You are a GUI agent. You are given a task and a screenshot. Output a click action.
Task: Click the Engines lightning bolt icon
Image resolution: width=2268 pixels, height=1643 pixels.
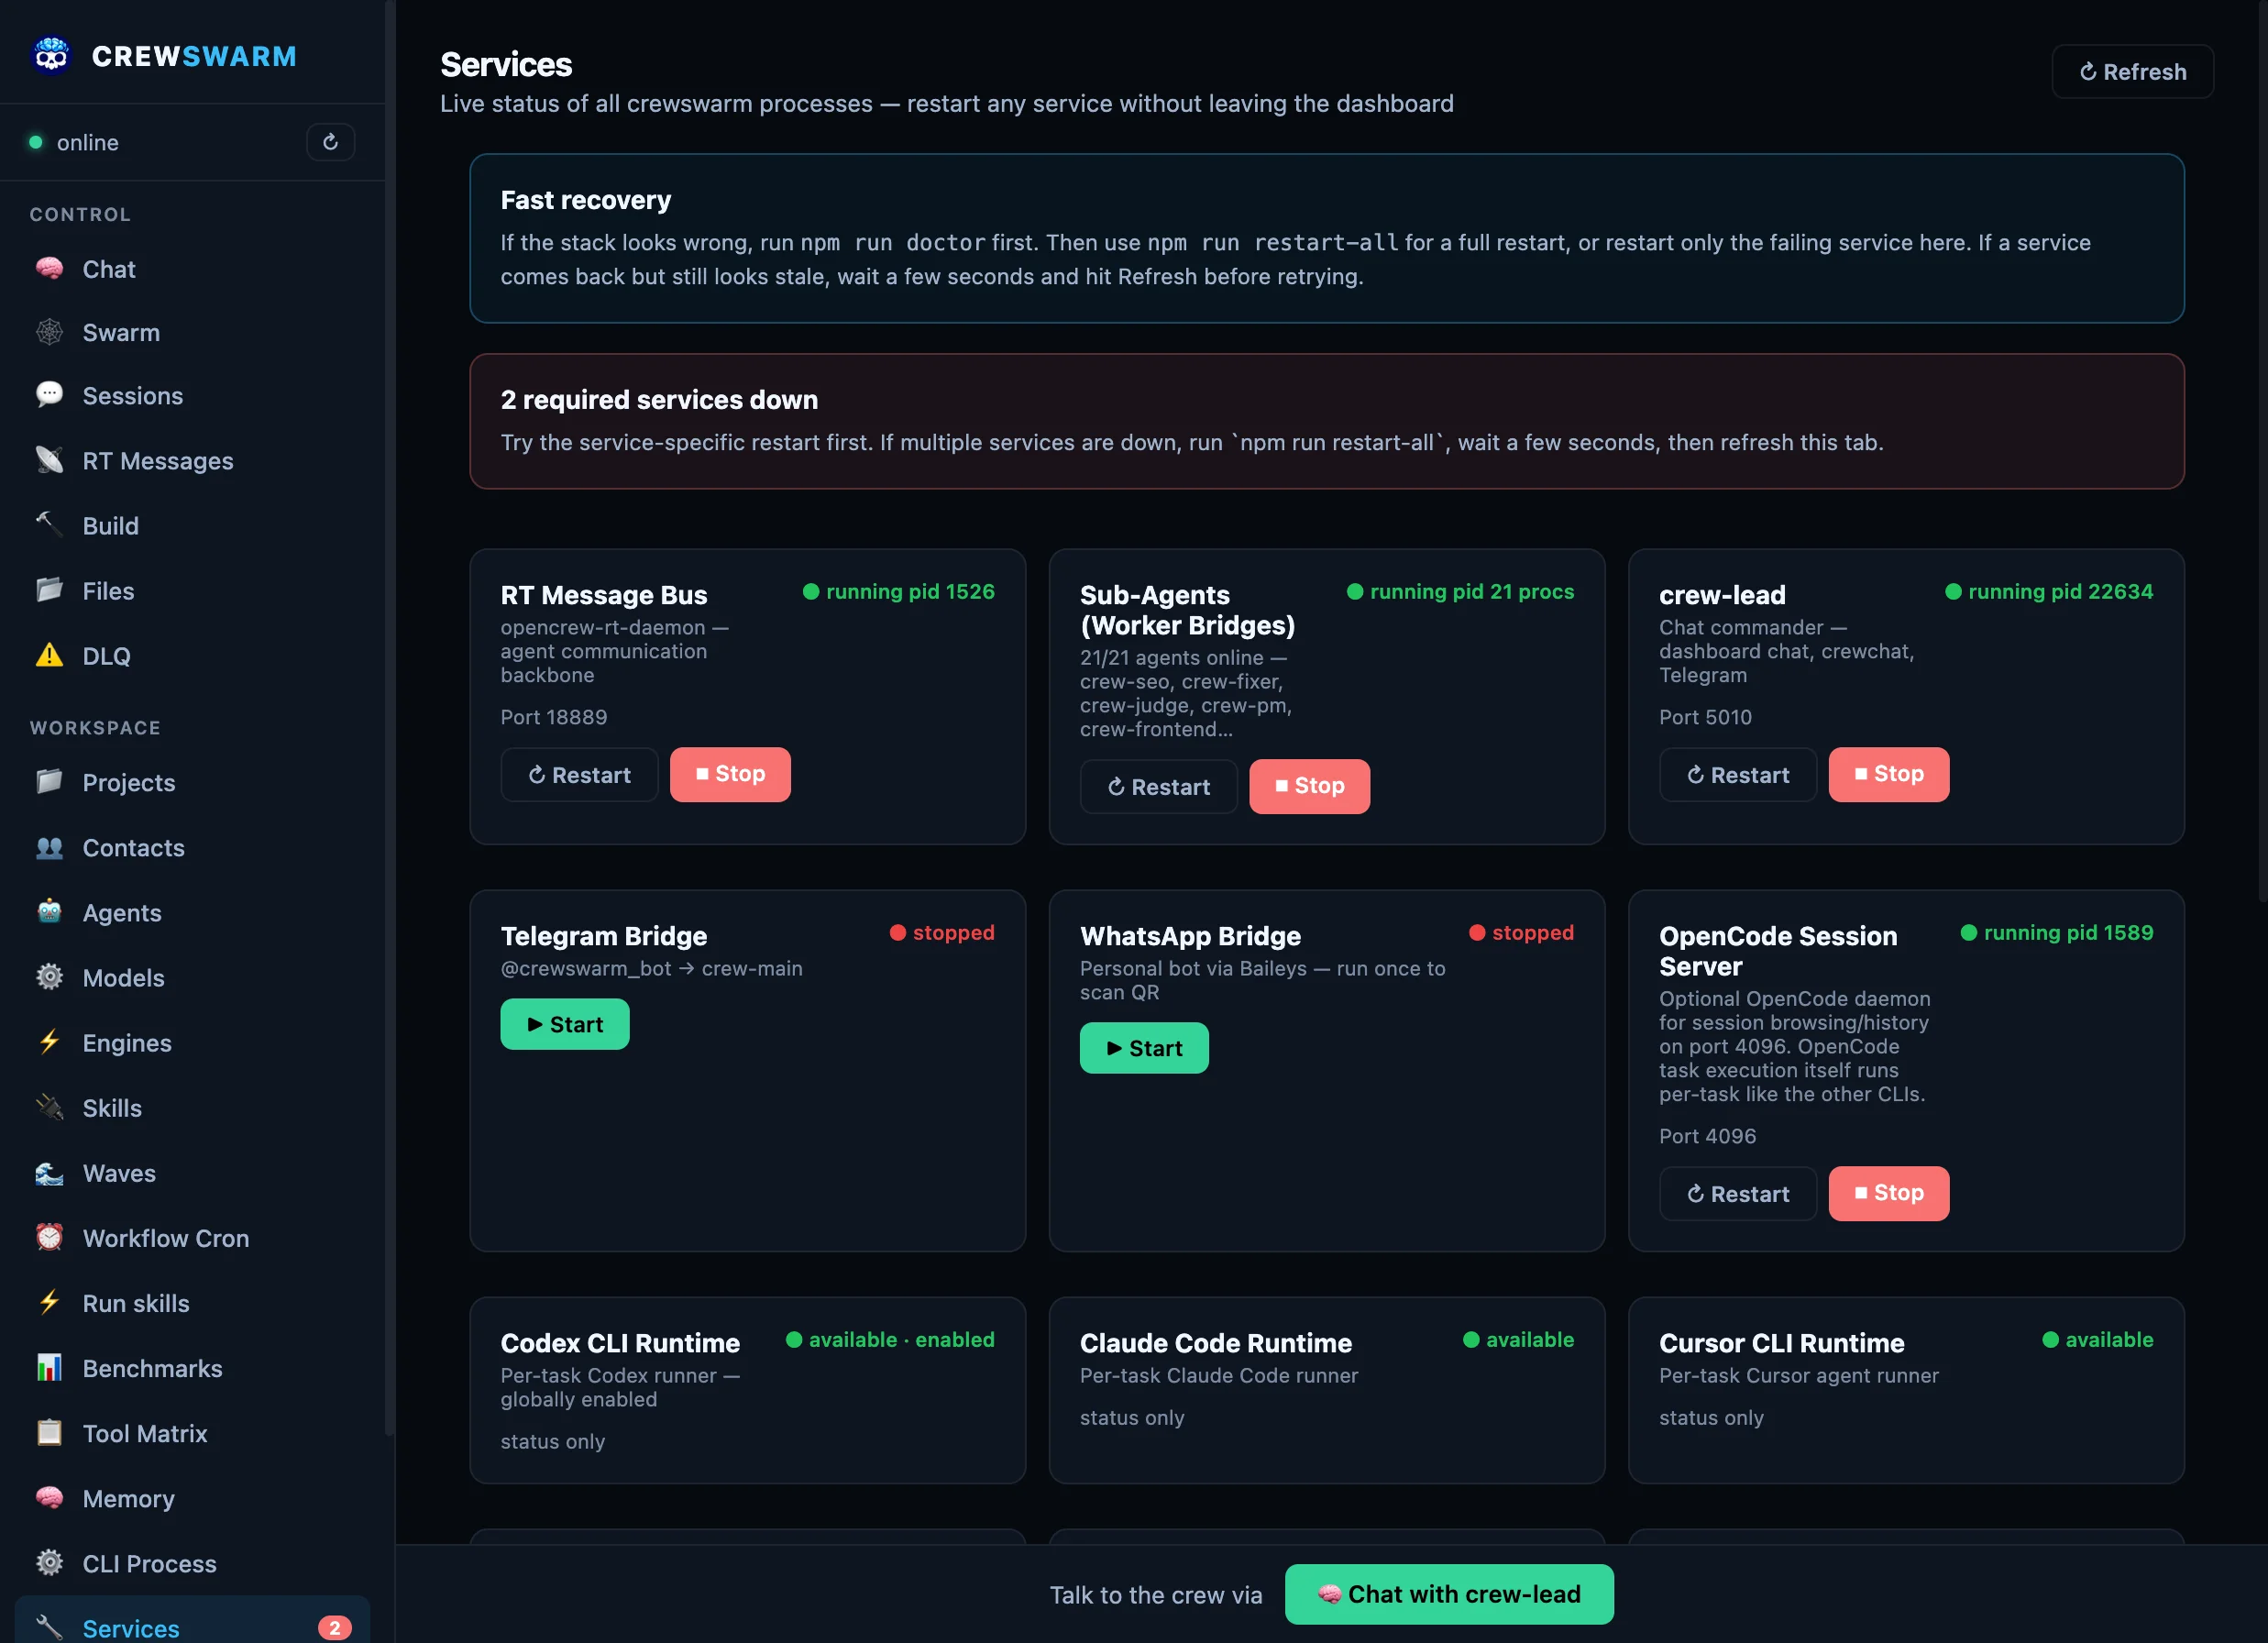49,1042
